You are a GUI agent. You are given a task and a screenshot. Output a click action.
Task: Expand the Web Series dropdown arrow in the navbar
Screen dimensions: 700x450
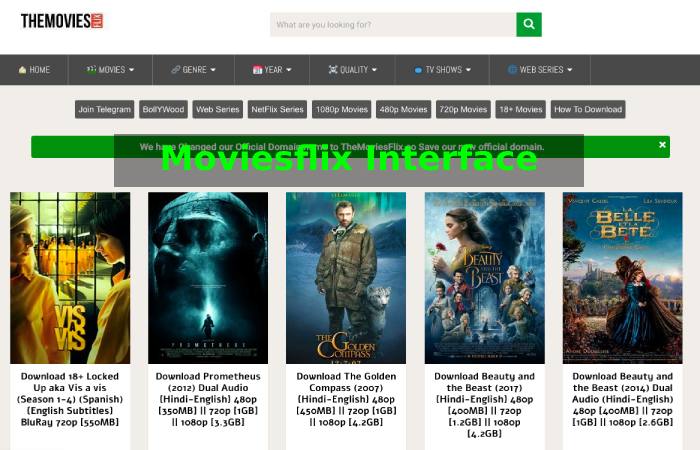[x=570, y=70]
